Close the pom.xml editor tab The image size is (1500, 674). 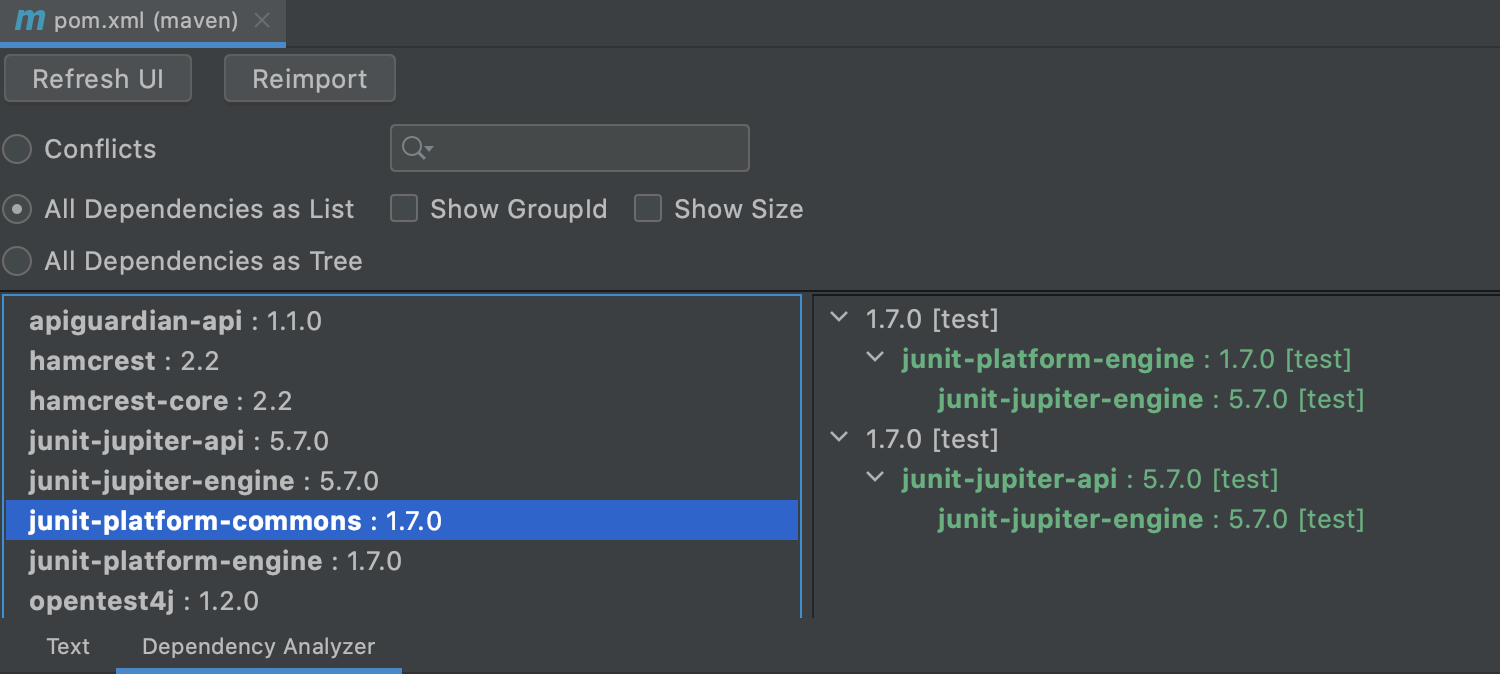coord(262,21)
